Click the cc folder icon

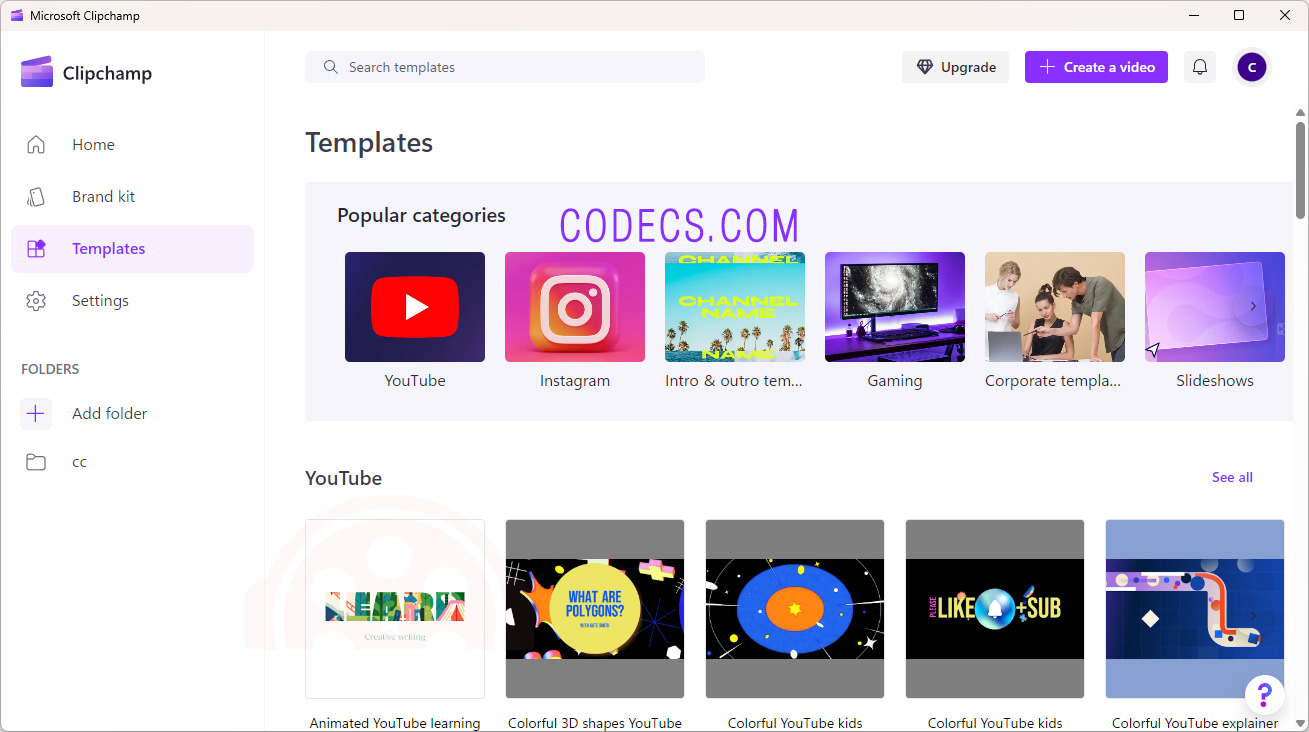click(36, 462)
